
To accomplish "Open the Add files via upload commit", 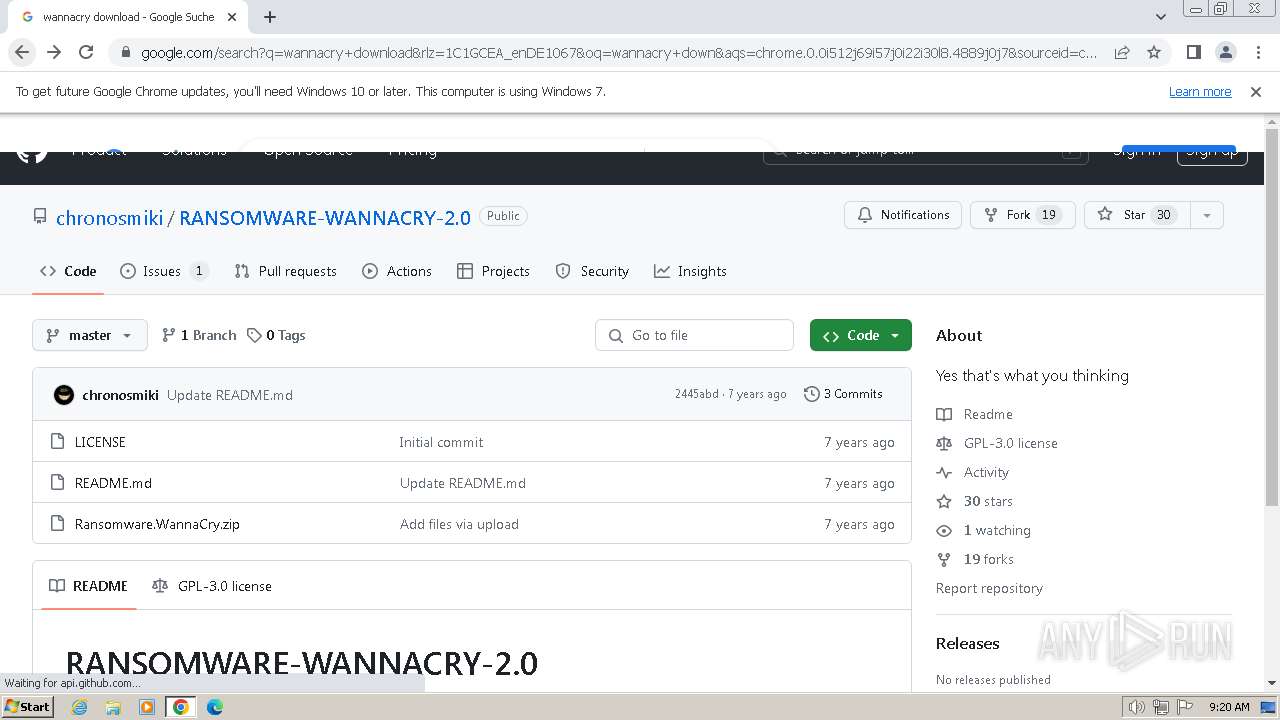I will click(459, 524).
